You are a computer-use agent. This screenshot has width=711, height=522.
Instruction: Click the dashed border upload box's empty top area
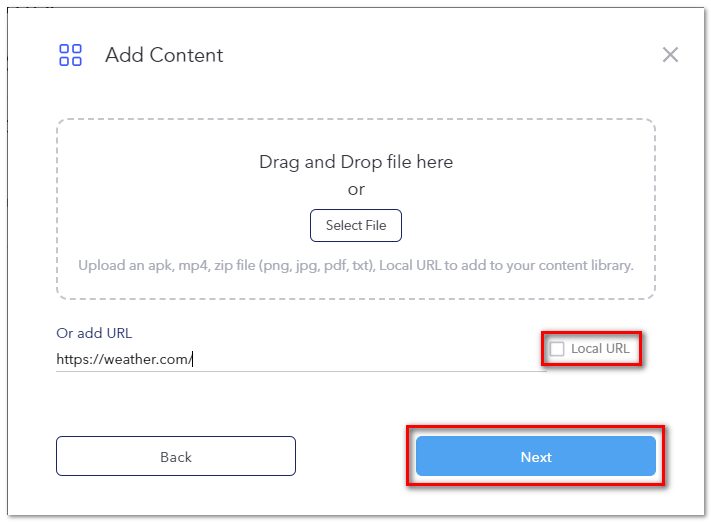point(356,136)
